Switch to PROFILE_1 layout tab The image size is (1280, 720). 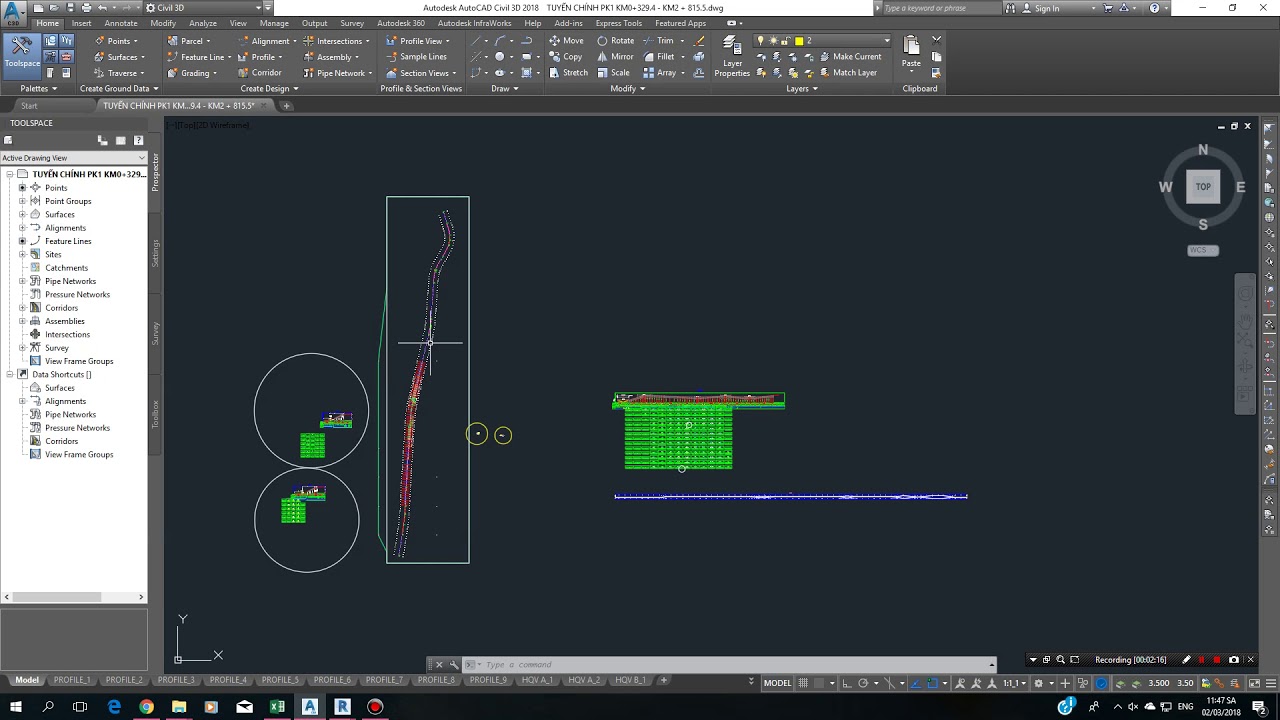coord(72,680)
